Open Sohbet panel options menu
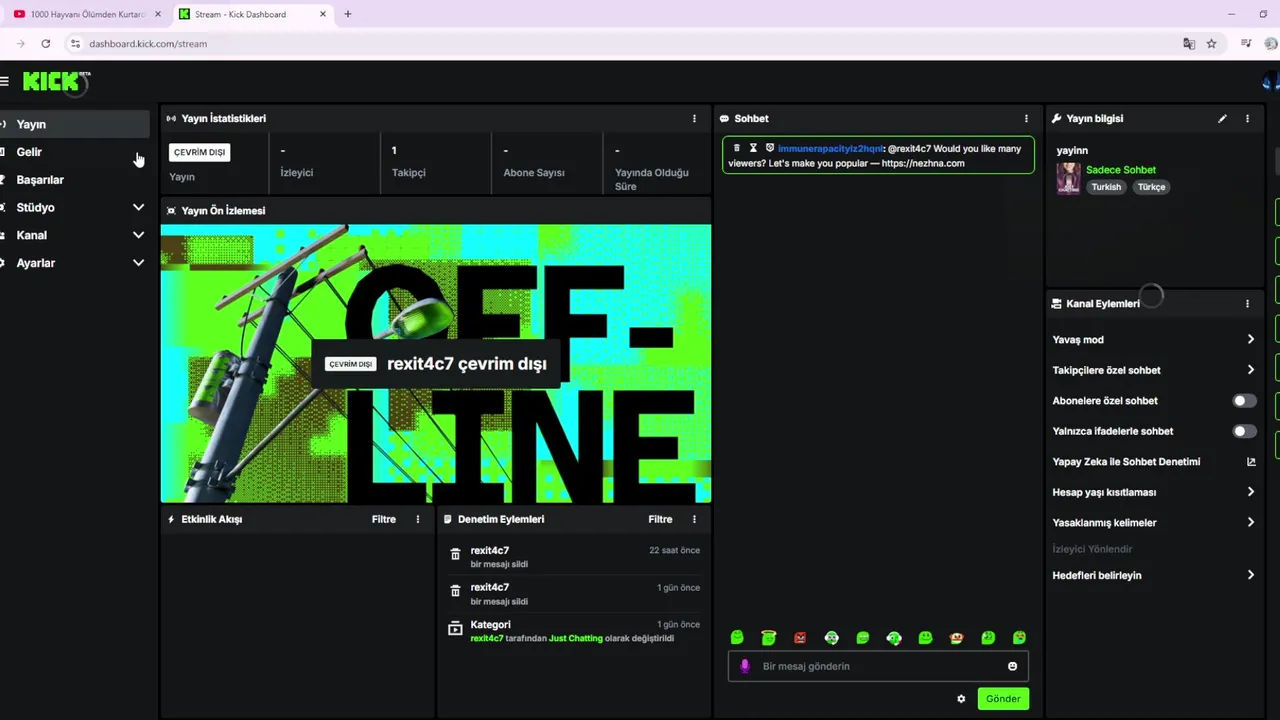Viewport: 1280px width, 720px height. click(1026, 118)
